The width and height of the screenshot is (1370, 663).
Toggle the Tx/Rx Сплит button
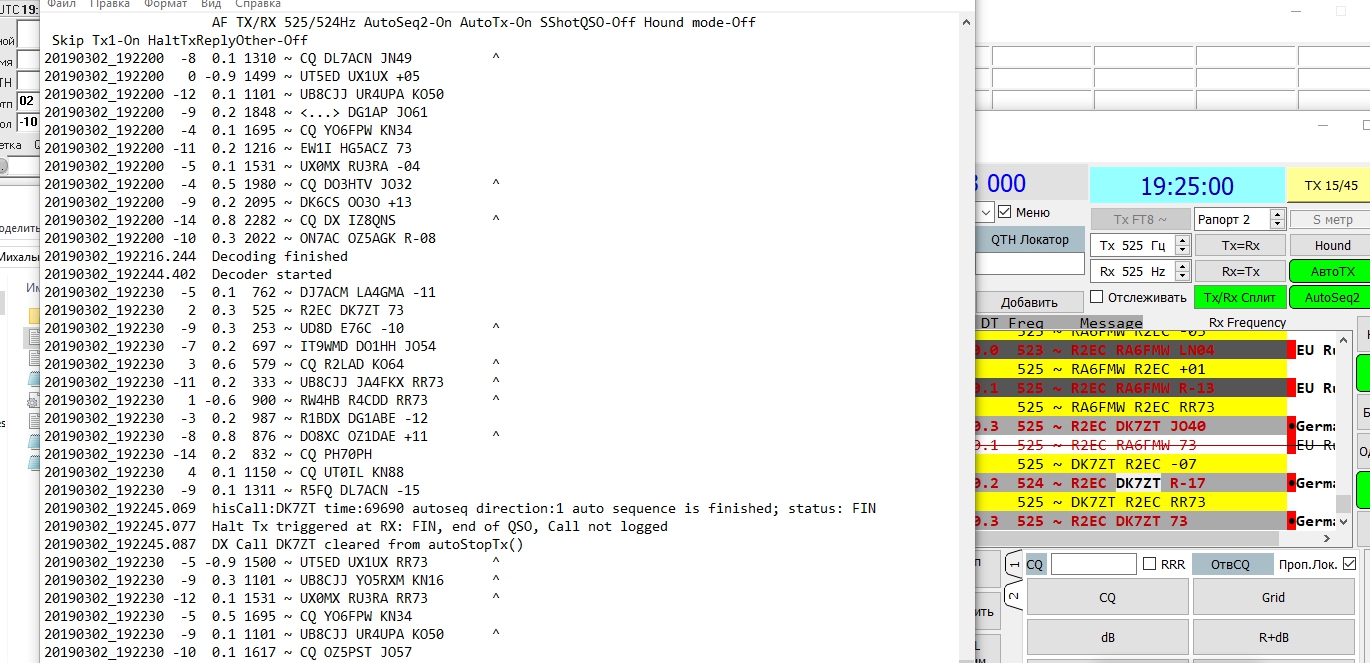click(x=1239, y=298)
